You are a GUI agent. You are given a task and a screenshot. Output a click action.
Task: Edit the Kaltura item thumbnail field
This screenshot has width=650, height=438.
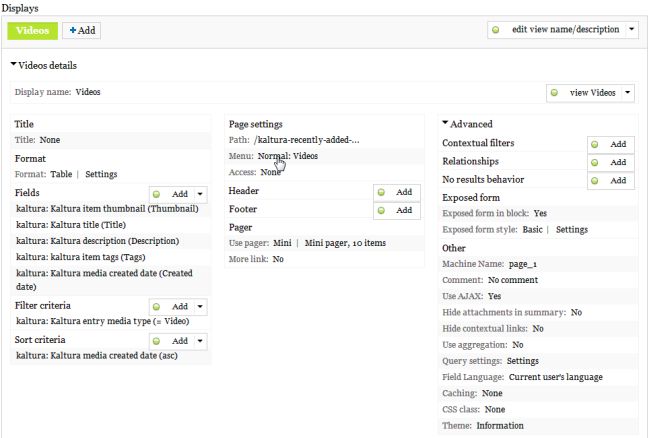[x=107, y=209]
